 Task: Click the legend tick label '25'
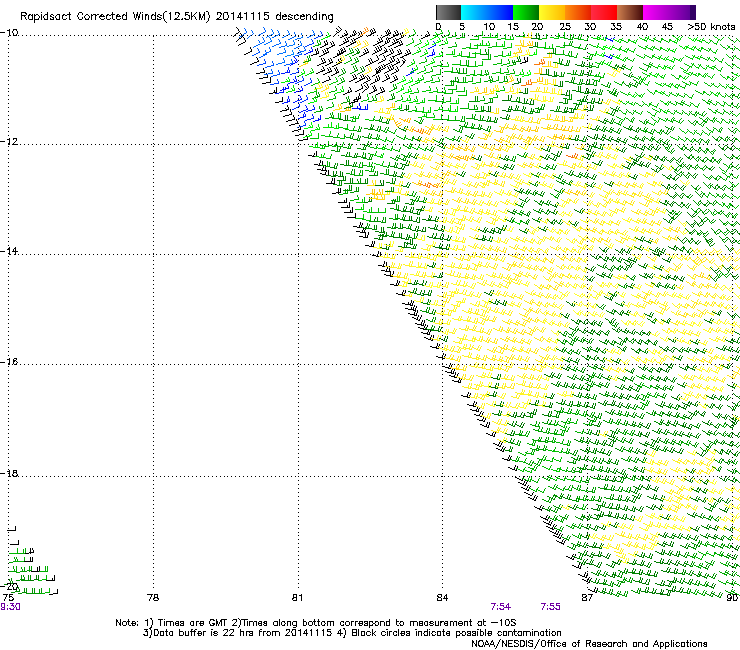click(x=565, y=26)
